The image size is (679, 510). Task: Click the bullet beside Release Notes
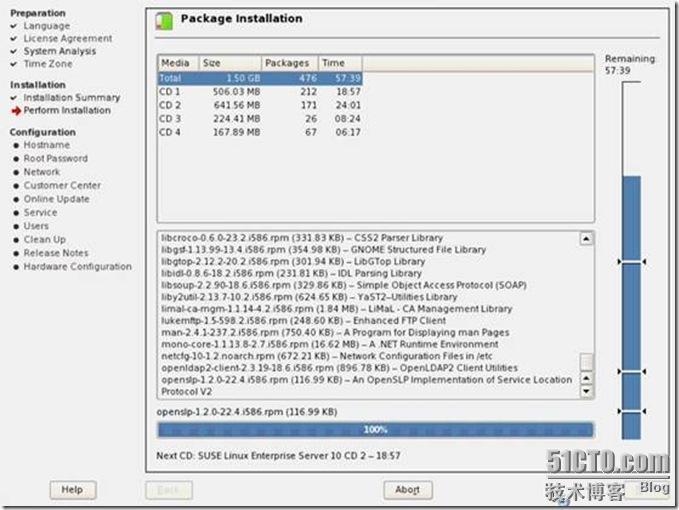click(16, 253)
